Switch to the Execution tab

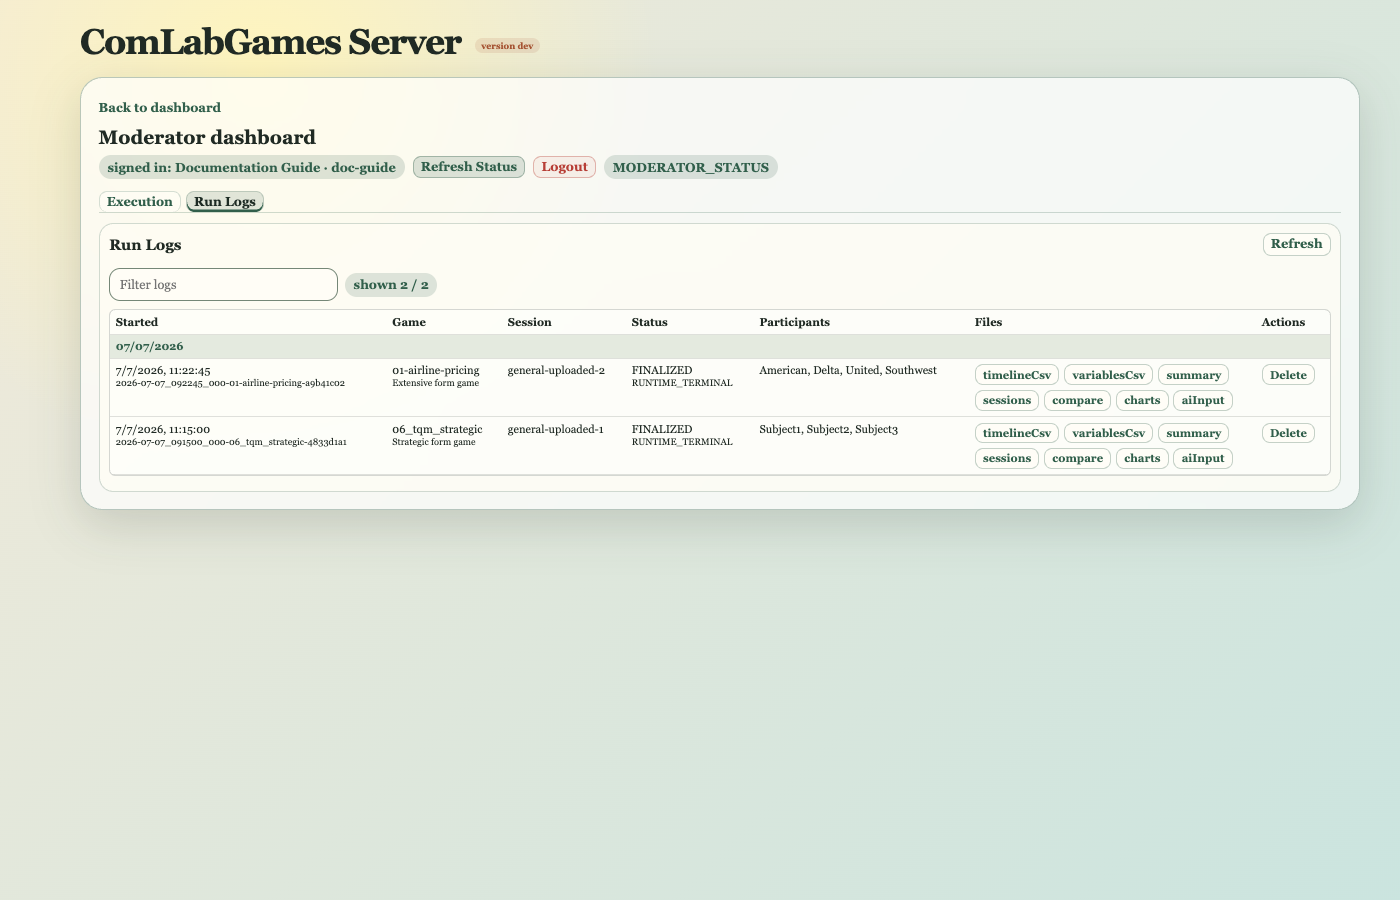140,201
